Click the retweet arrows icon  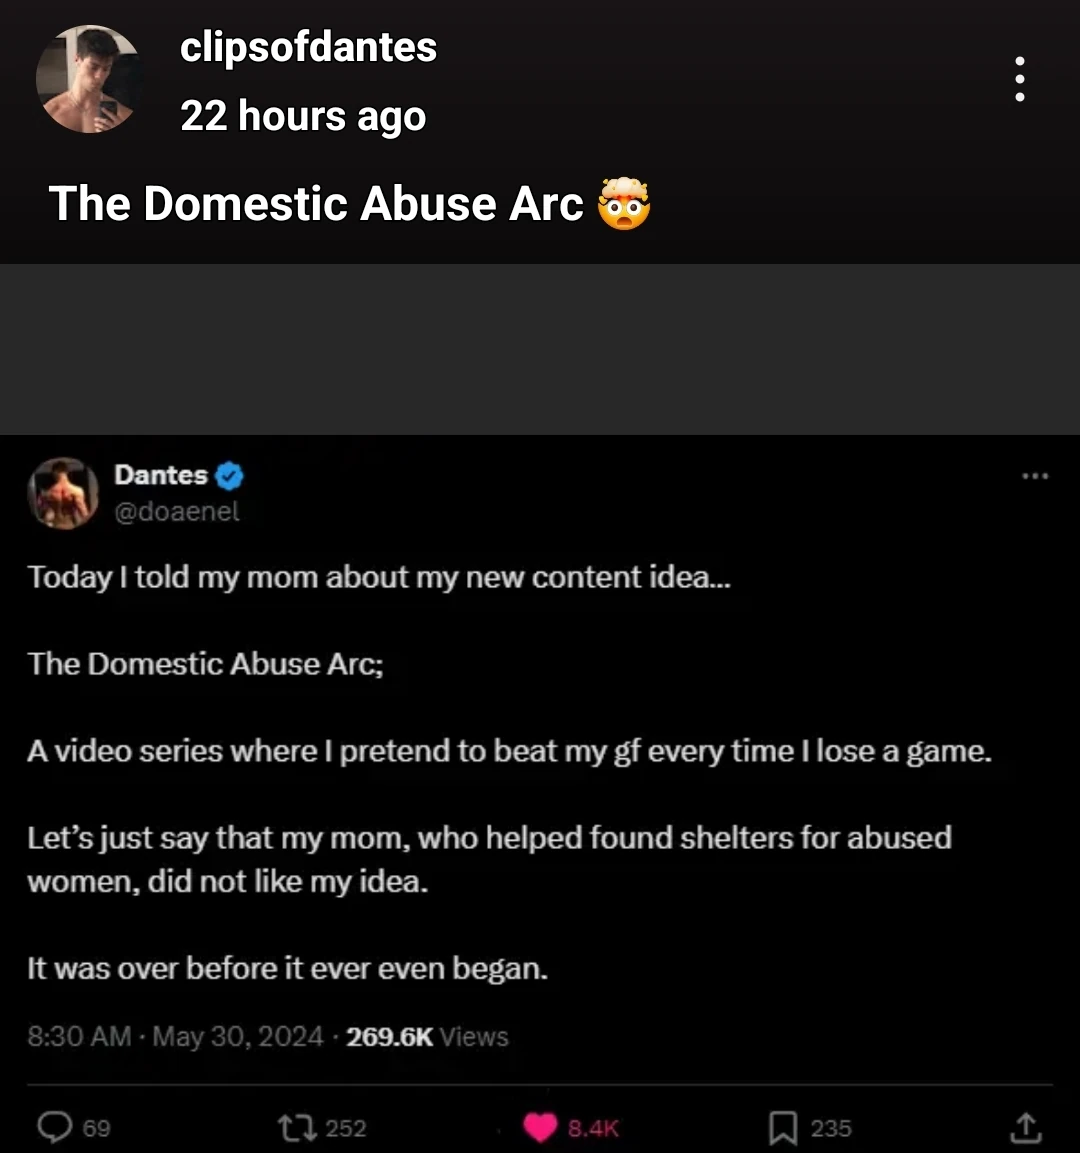point(298,1128)
